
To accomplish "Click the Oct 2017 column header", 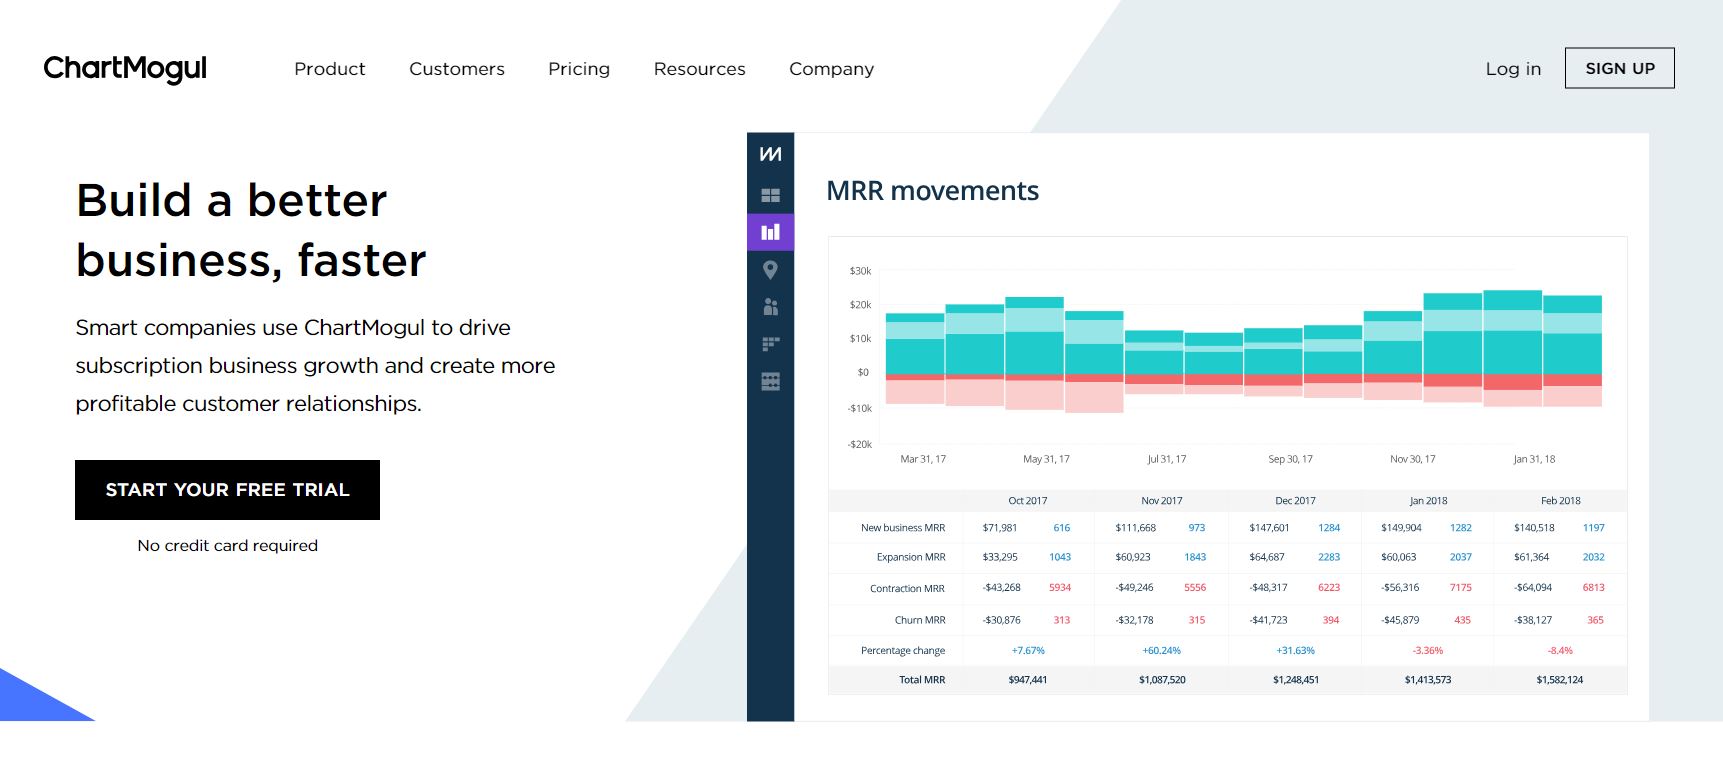I will click(x=1028, y=501).
